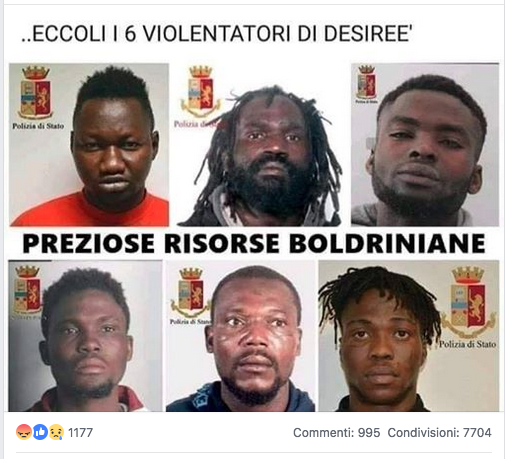505x459 pixels.
Task: Click the angry reaction emoji icon
Action: (24, 432)
